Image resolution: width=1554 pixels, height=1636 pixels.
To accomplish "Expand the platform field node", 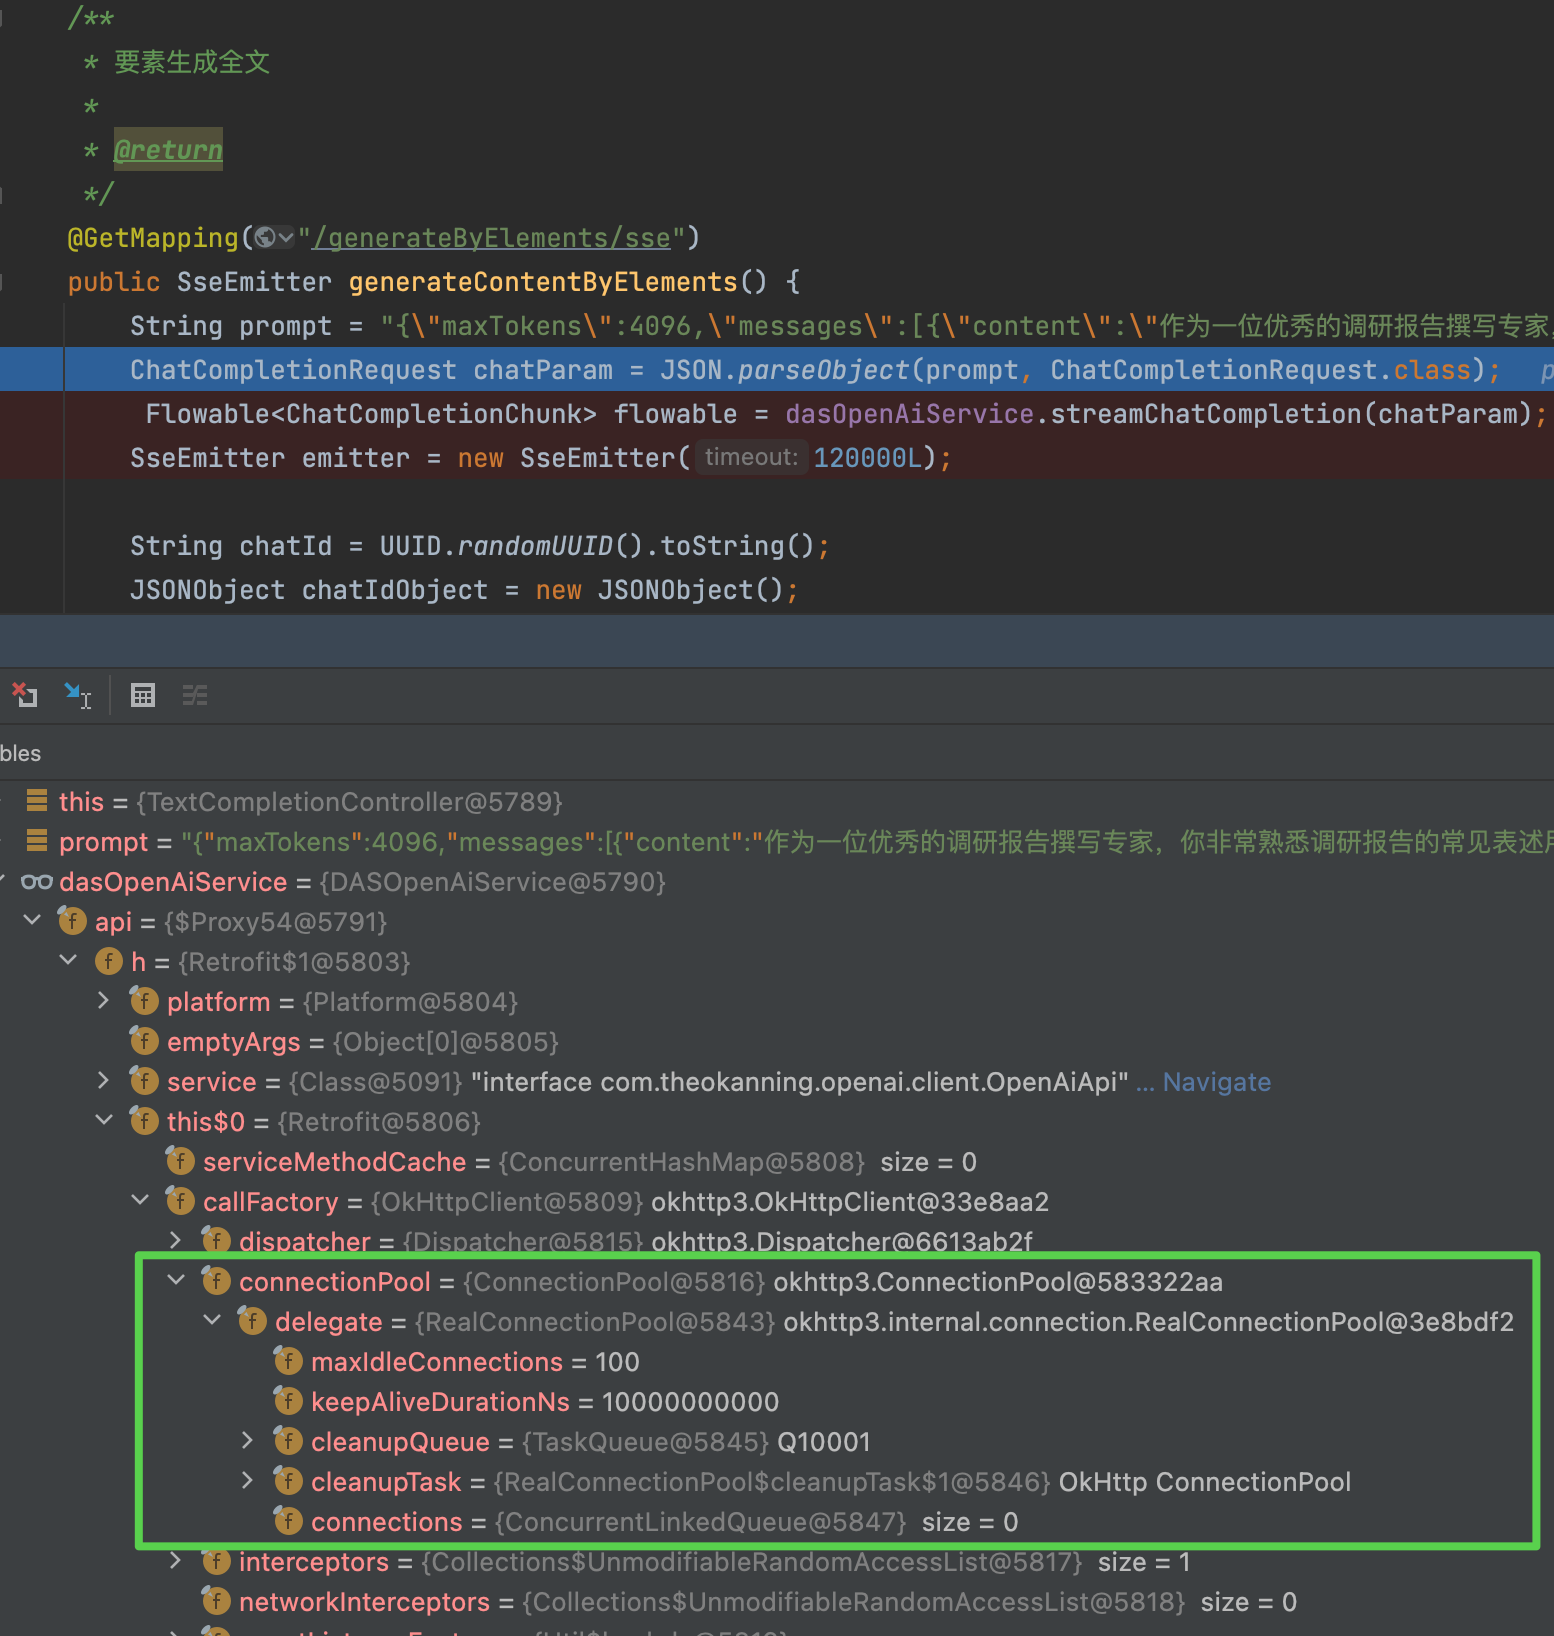I will [104, 1000].
